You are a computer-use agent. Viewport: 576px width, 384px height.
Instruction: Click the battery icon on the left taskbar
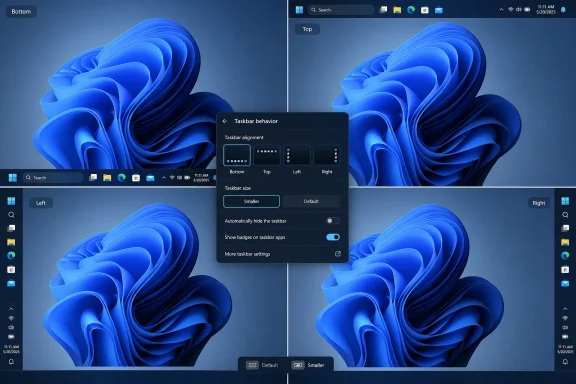(11, 336)
